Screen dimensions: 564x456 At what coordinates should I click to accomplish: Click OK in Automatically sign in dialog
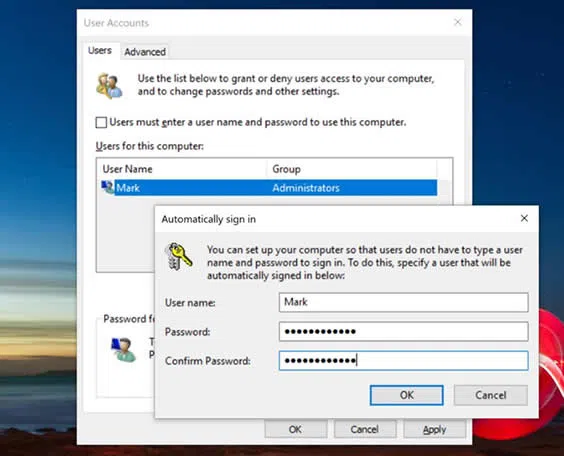(x=406, y=395)
